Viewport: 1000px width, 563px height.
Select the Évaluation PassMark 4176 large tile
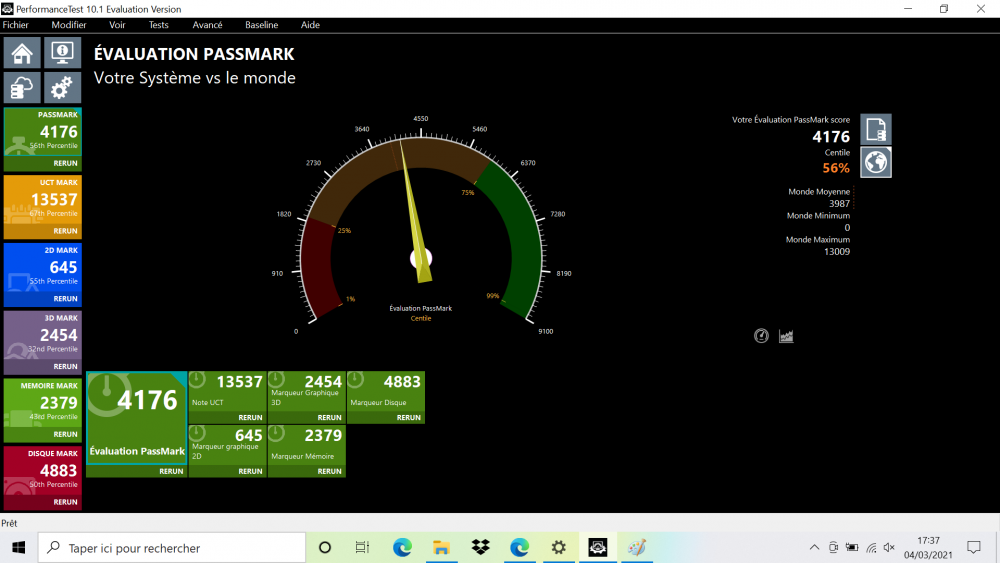[x=136, y=418]
